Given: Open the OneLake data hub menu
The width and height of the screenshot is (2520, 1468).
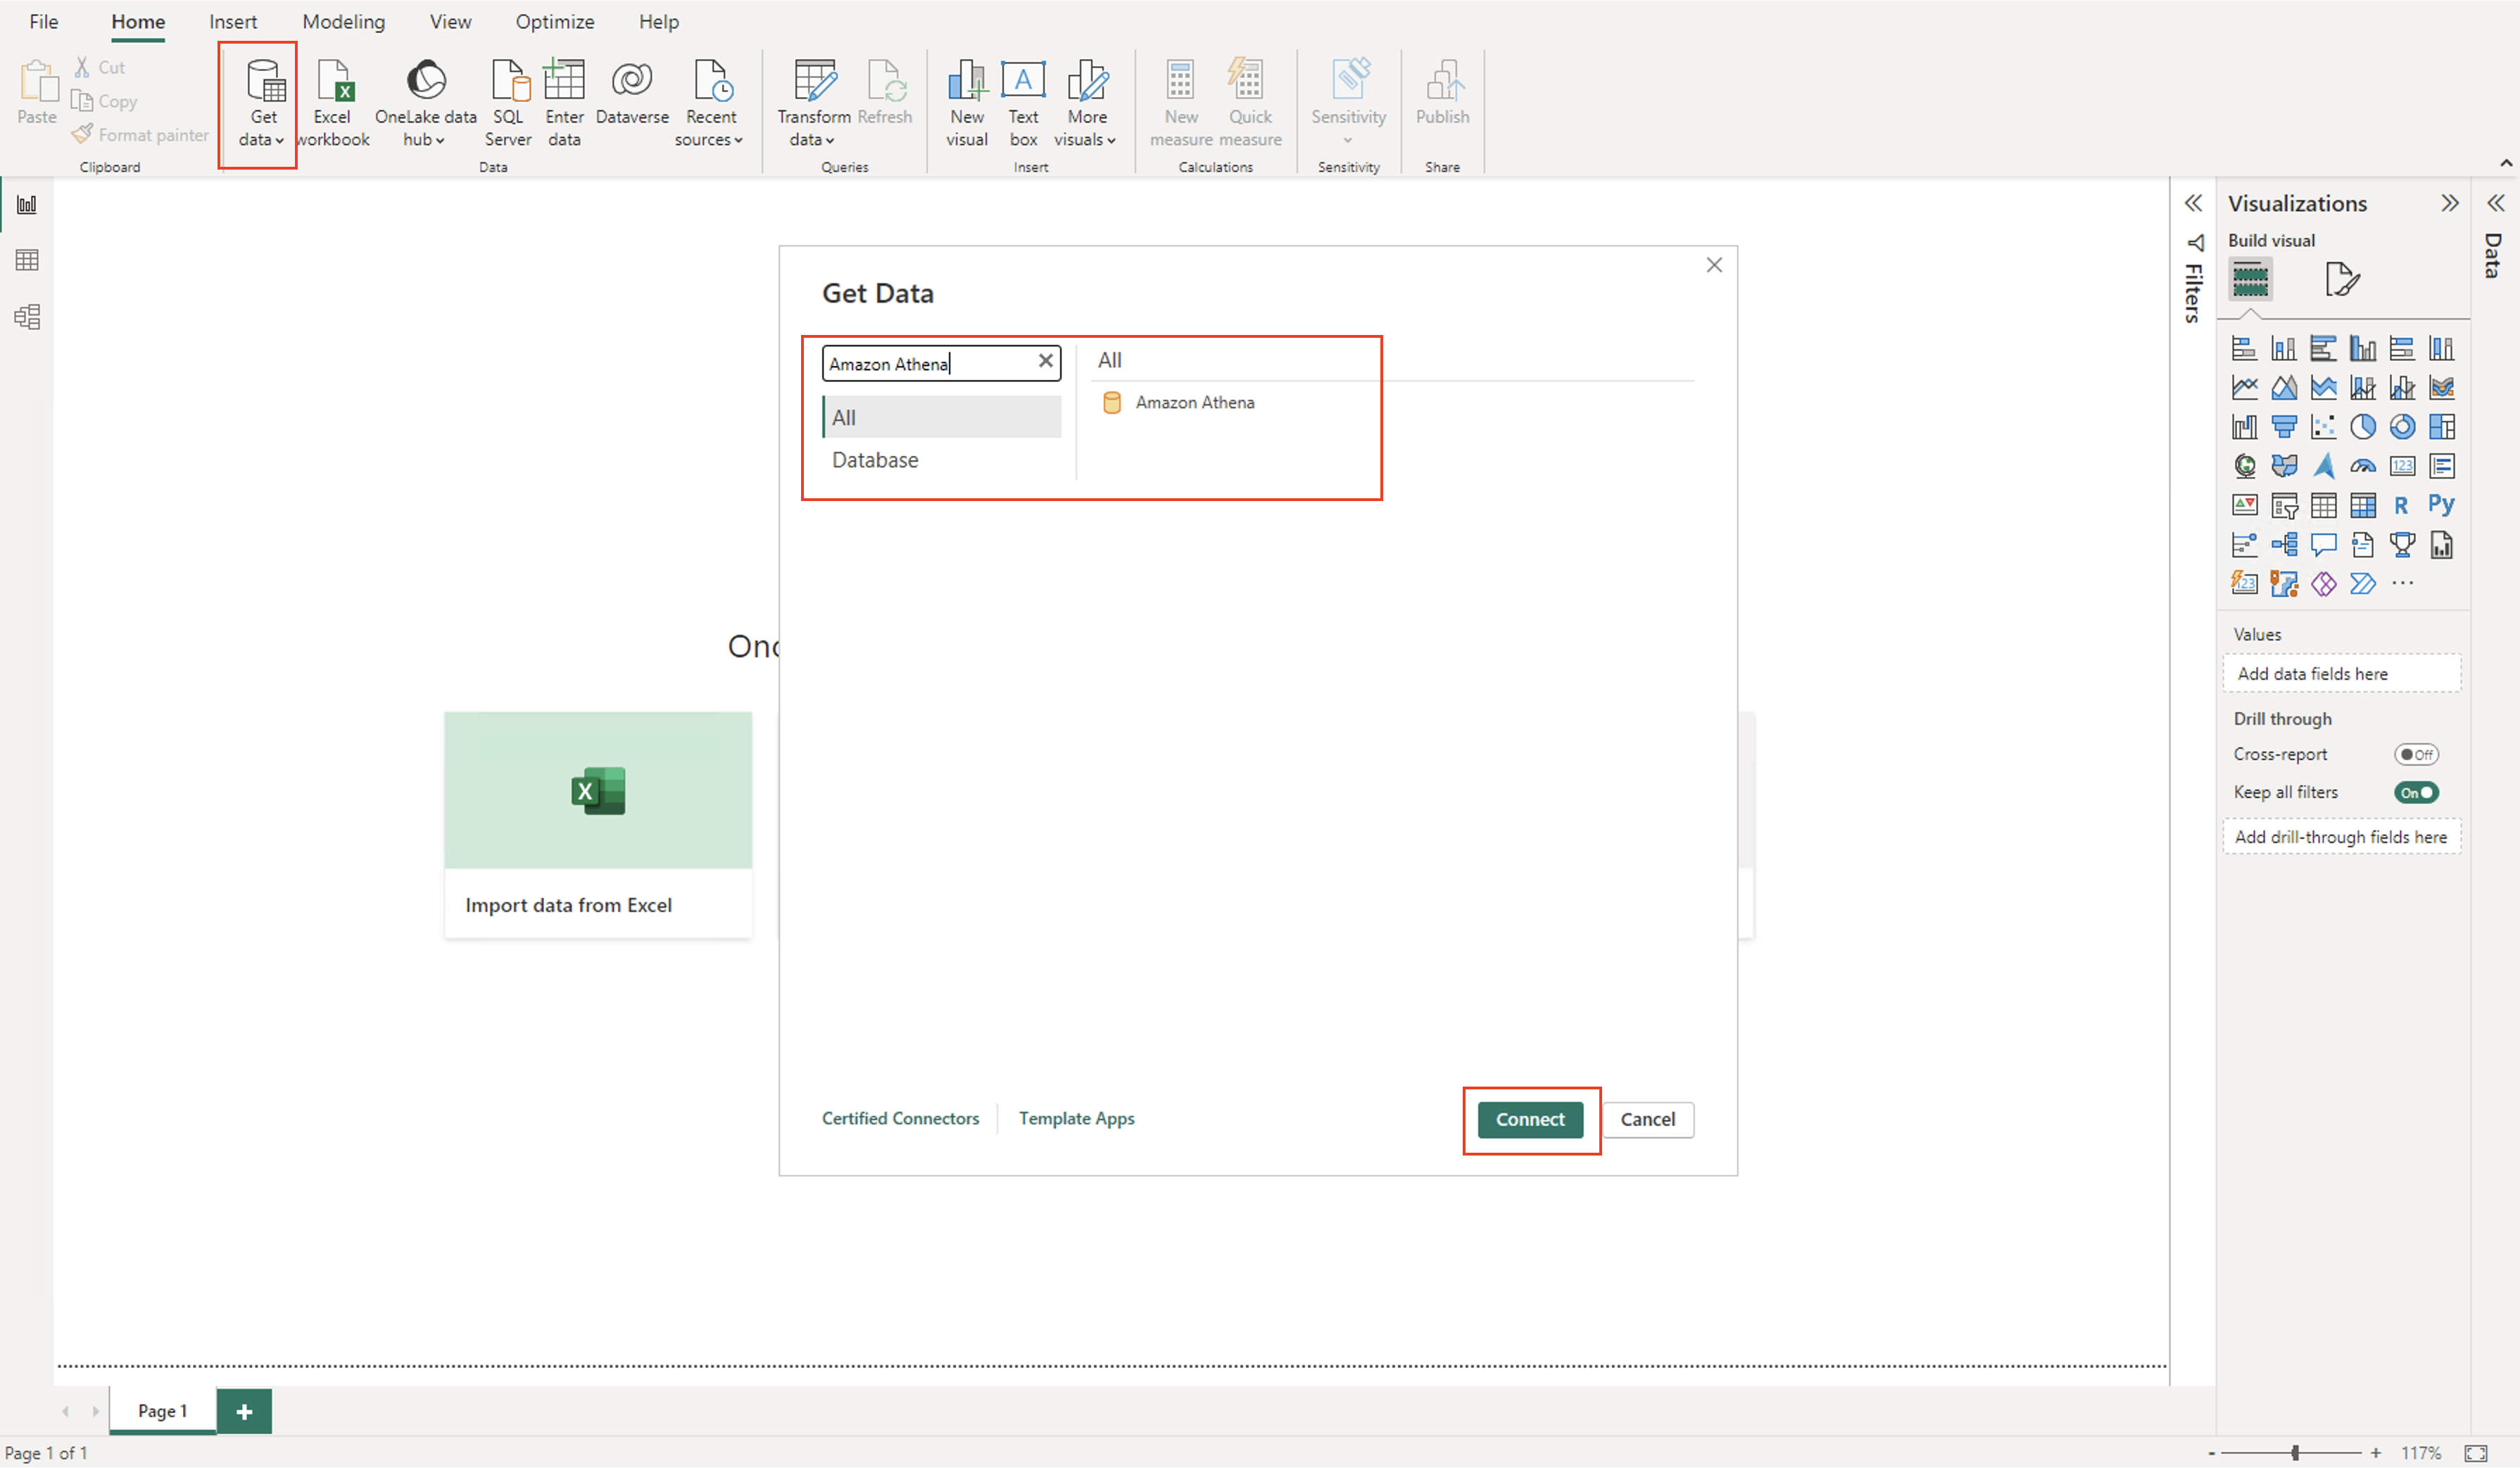Looking at the screenshot, I should point(425,103).
